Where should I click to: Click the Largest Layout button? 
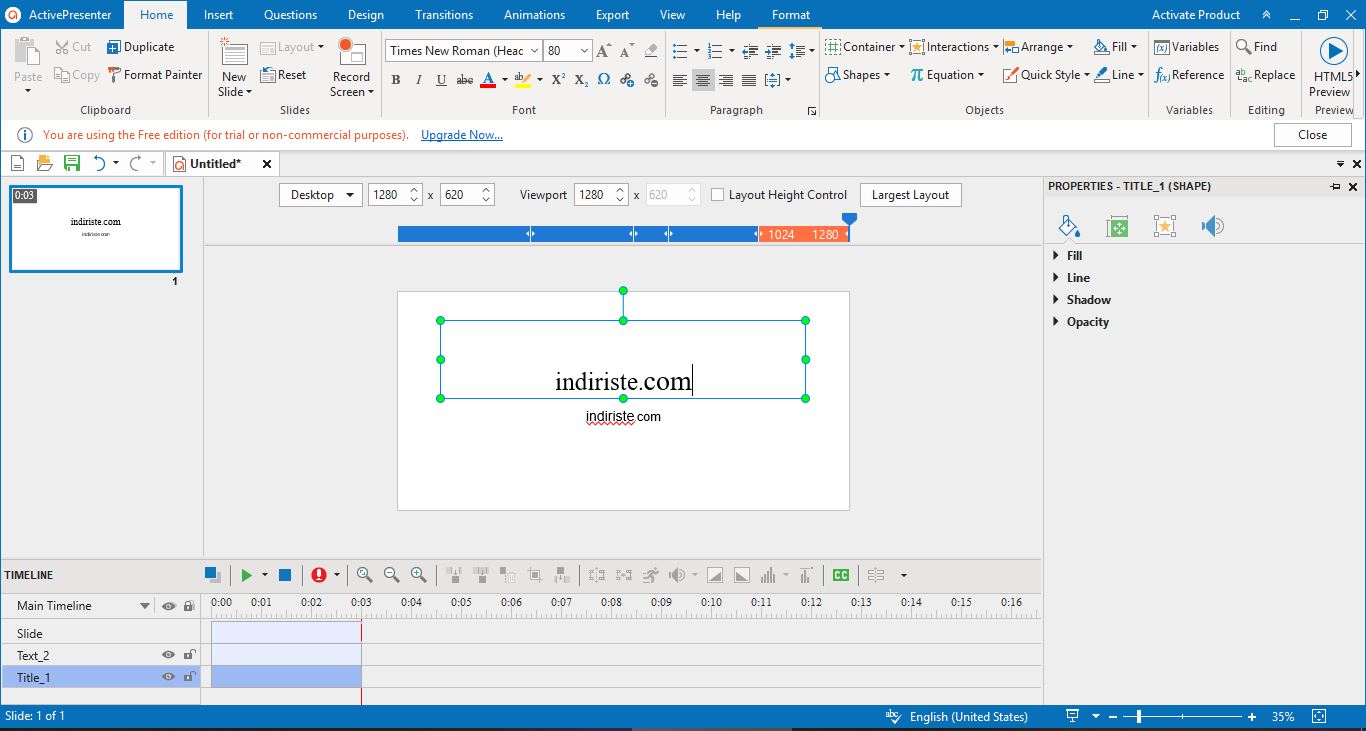910,195
